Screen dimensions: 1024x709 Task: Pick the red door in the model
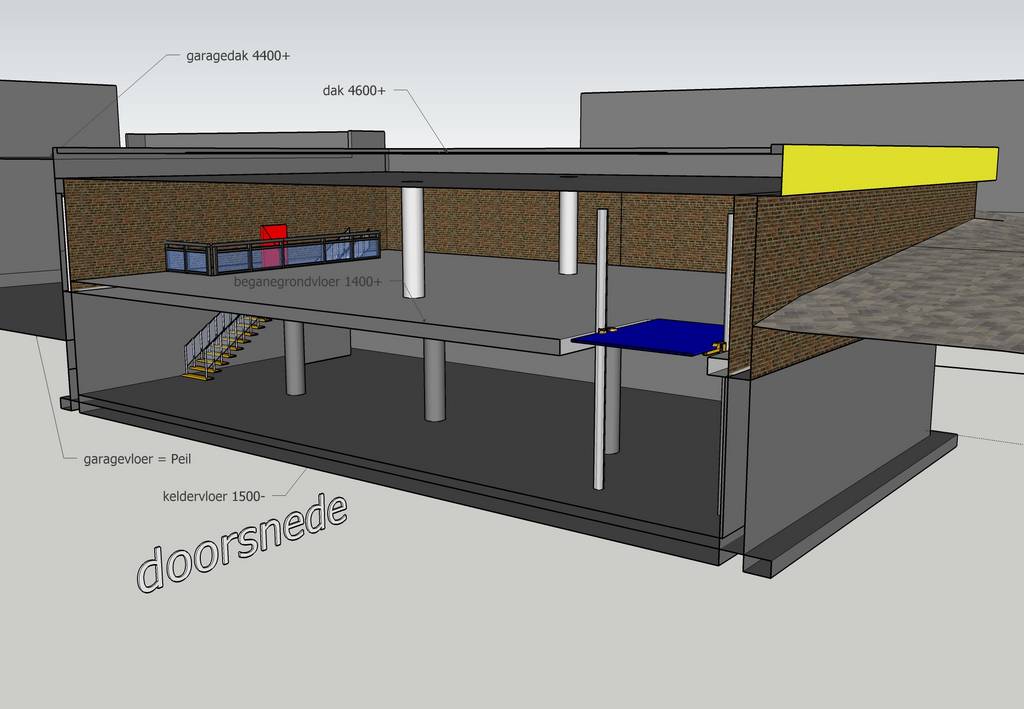[273, 245]
